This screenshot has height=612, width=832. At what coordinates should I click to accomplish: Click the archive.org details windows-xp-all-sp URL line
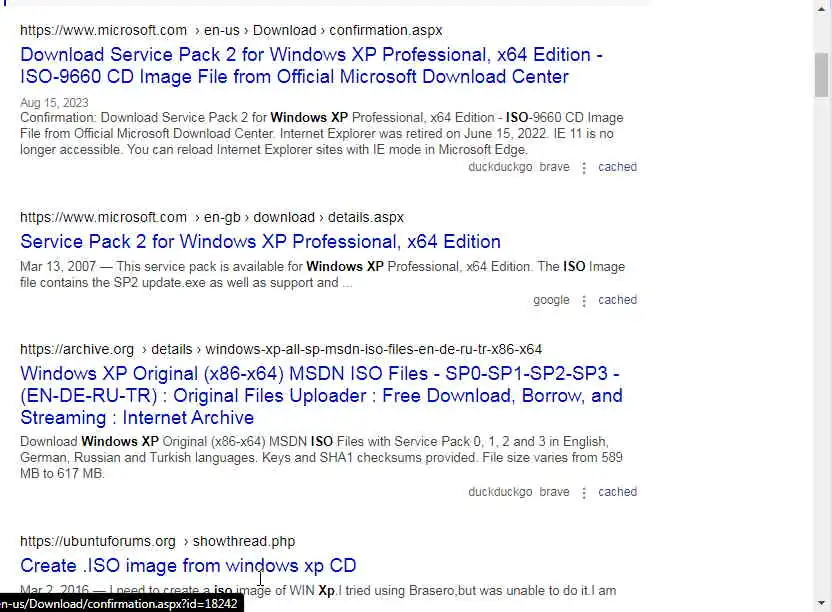tap(281, 350)
